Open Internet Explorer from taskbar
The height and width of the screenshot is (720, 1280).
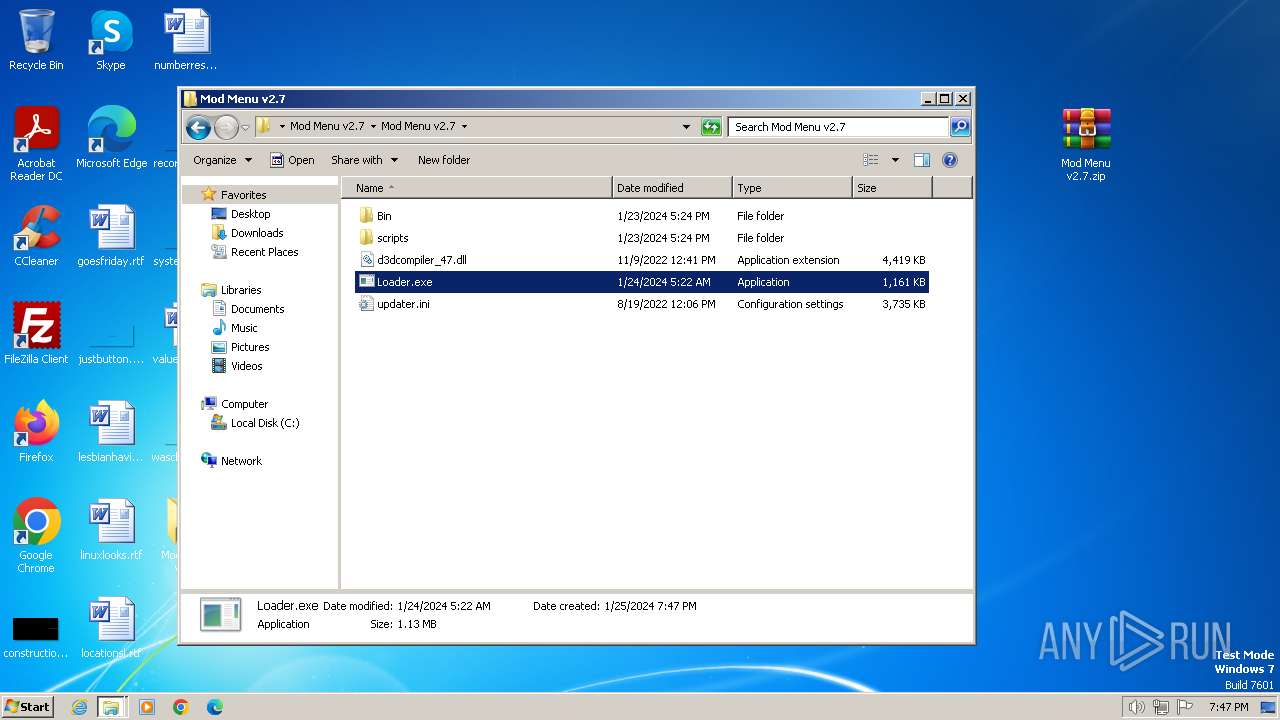[79, 707]
